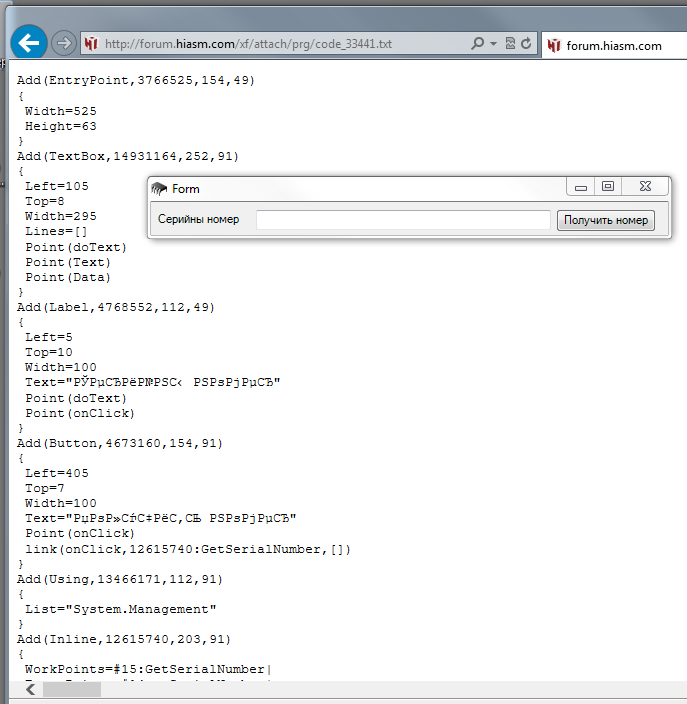Click the 'Серийны номер' label
The height and width of the screenshot is (704, 687).
coord(198,220)
